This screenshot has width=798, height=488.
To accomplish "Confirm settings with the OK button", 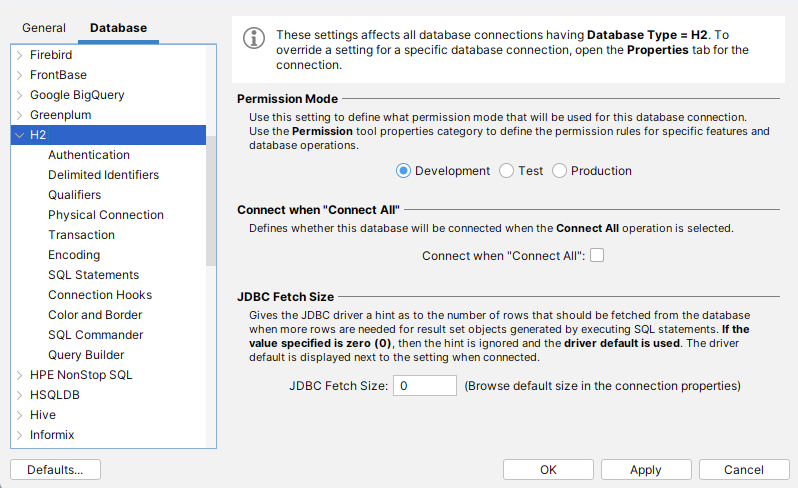I will 548,470.
